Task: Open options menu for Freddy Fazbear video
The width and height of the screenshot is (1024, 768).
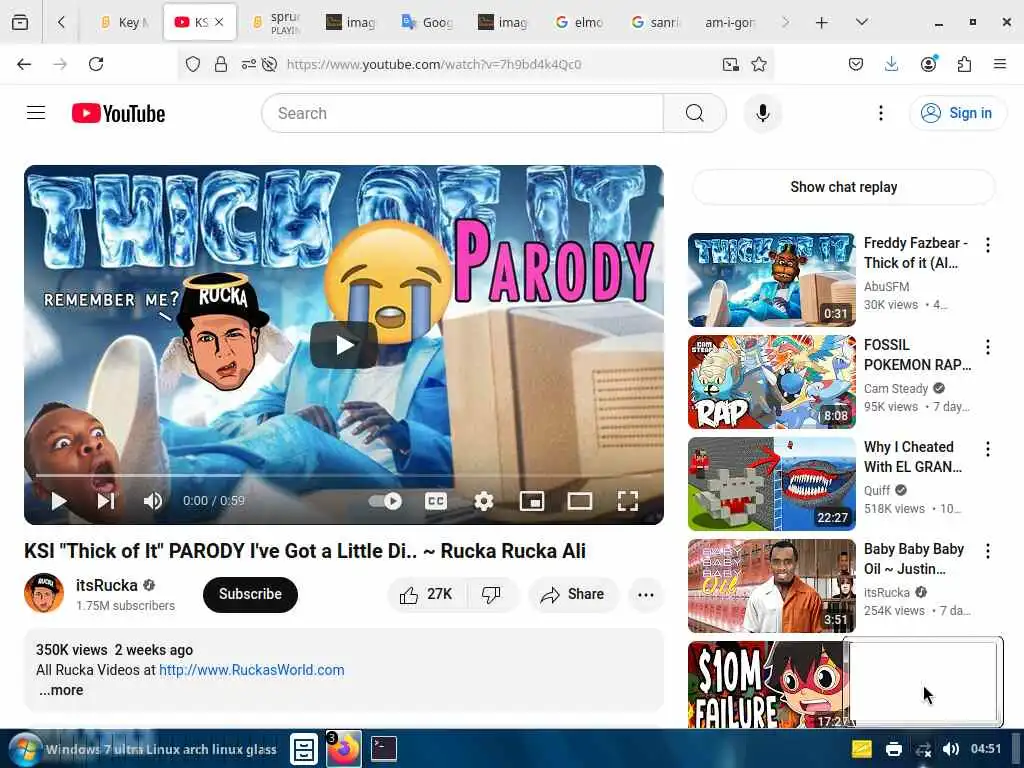Action: click(987, 245)
